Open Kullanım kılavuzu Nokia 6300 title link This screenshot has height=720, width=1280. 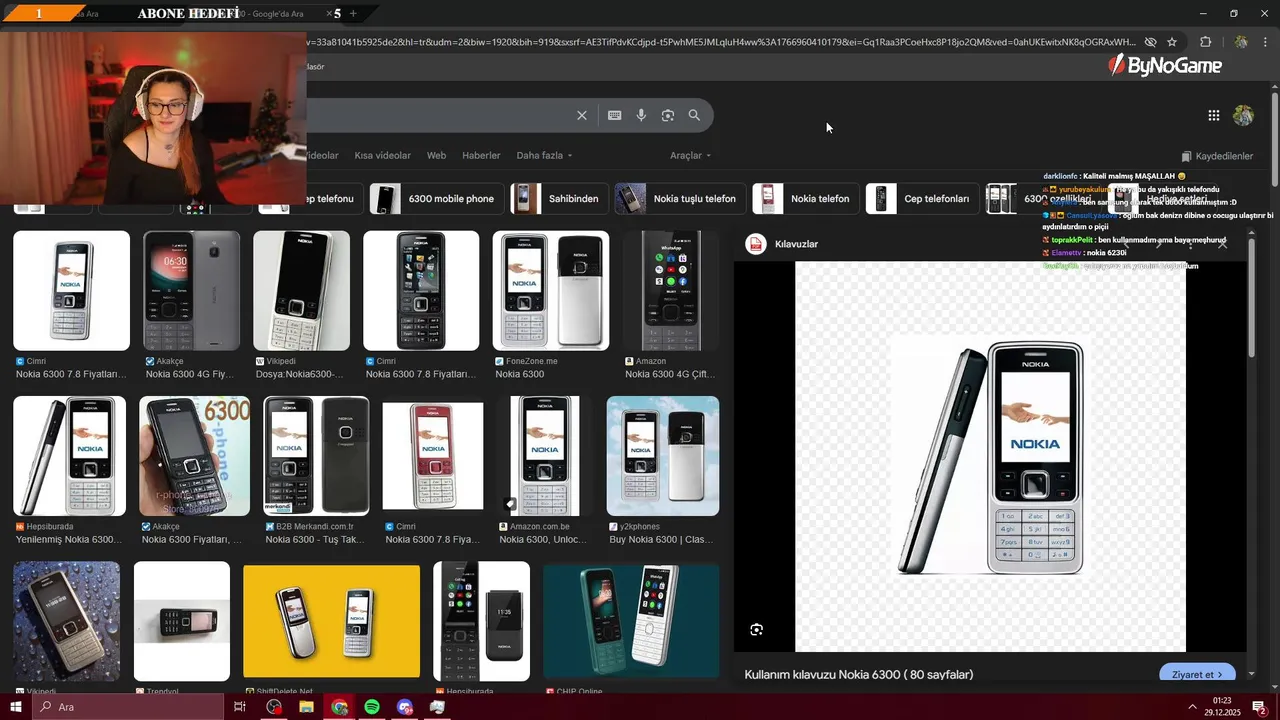859,675
